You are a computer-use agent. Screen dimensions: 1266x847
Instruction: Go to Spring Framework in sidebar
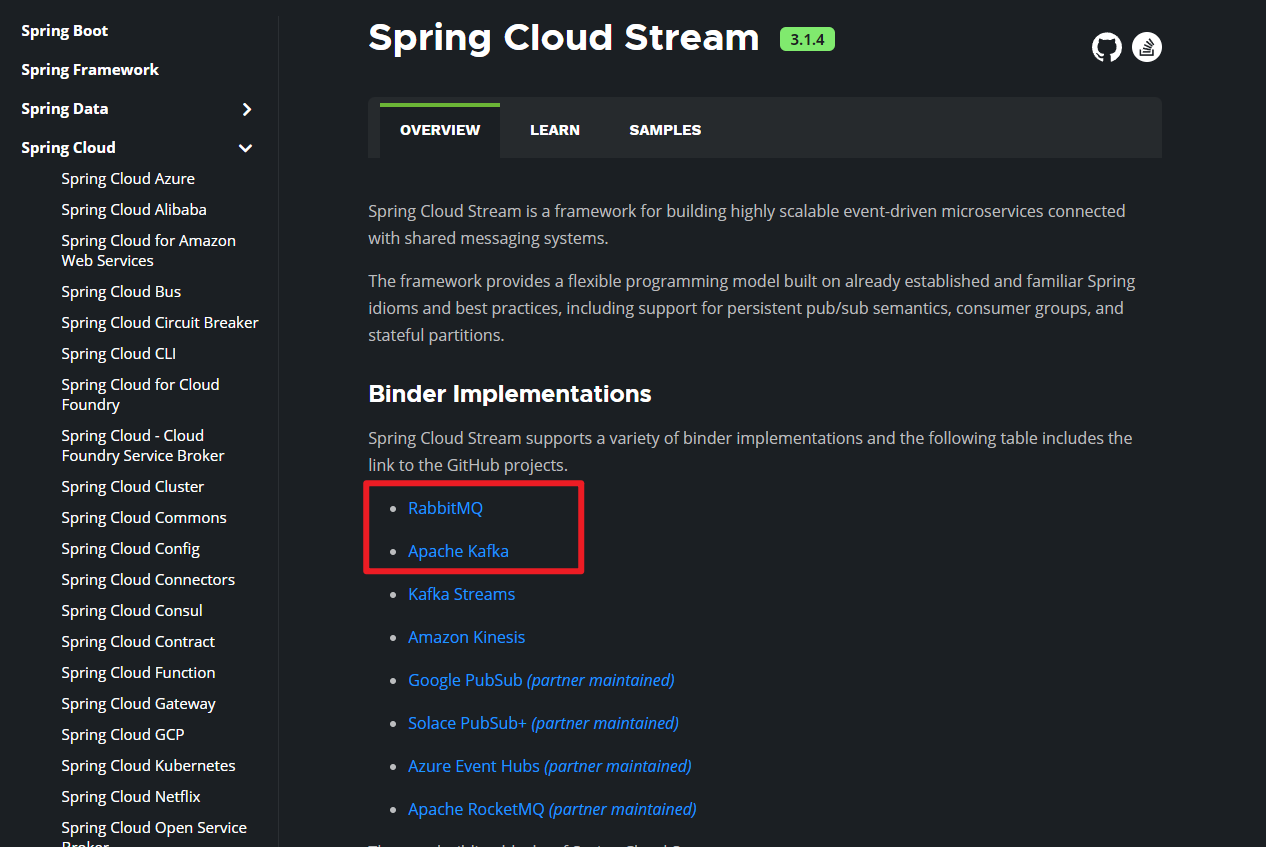pyautogui.click(x=90, y=70)
